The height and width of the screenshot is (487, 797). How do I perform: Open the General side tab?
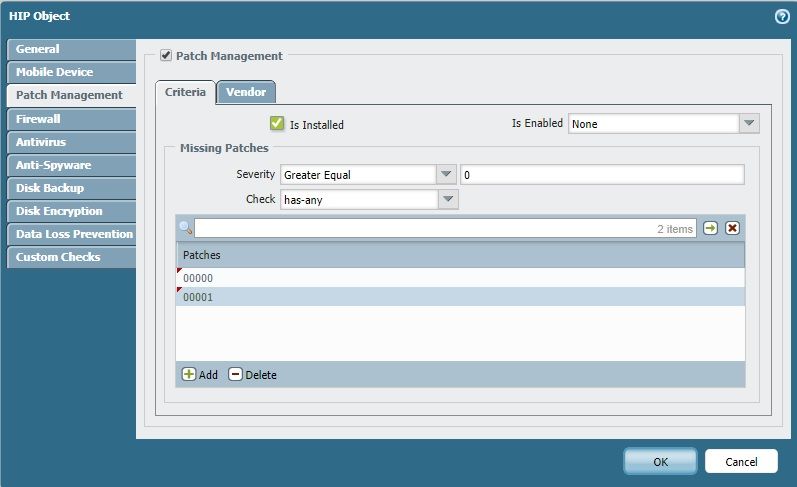point(72,49)
